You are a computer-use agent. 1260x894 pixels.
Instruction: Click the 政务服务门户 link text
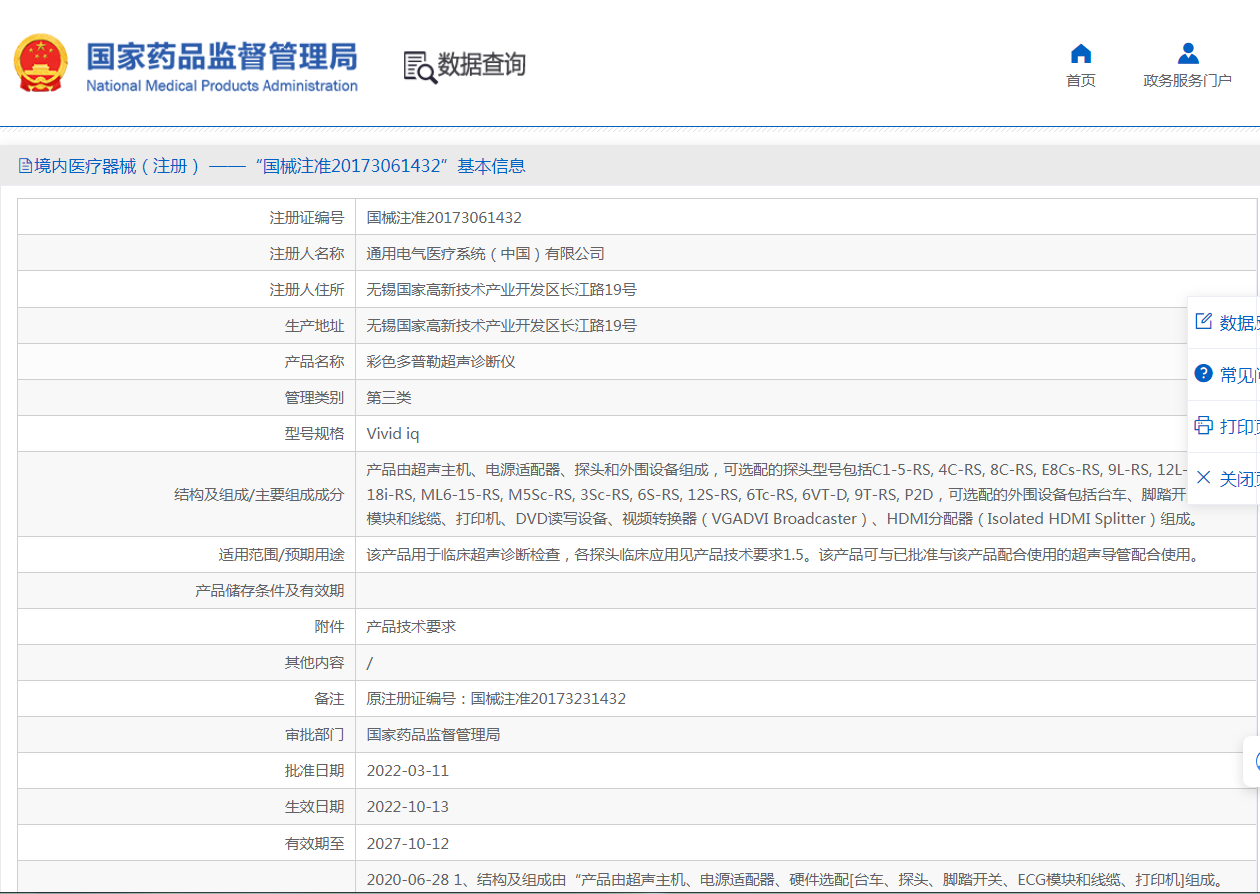pos(1187,81)
